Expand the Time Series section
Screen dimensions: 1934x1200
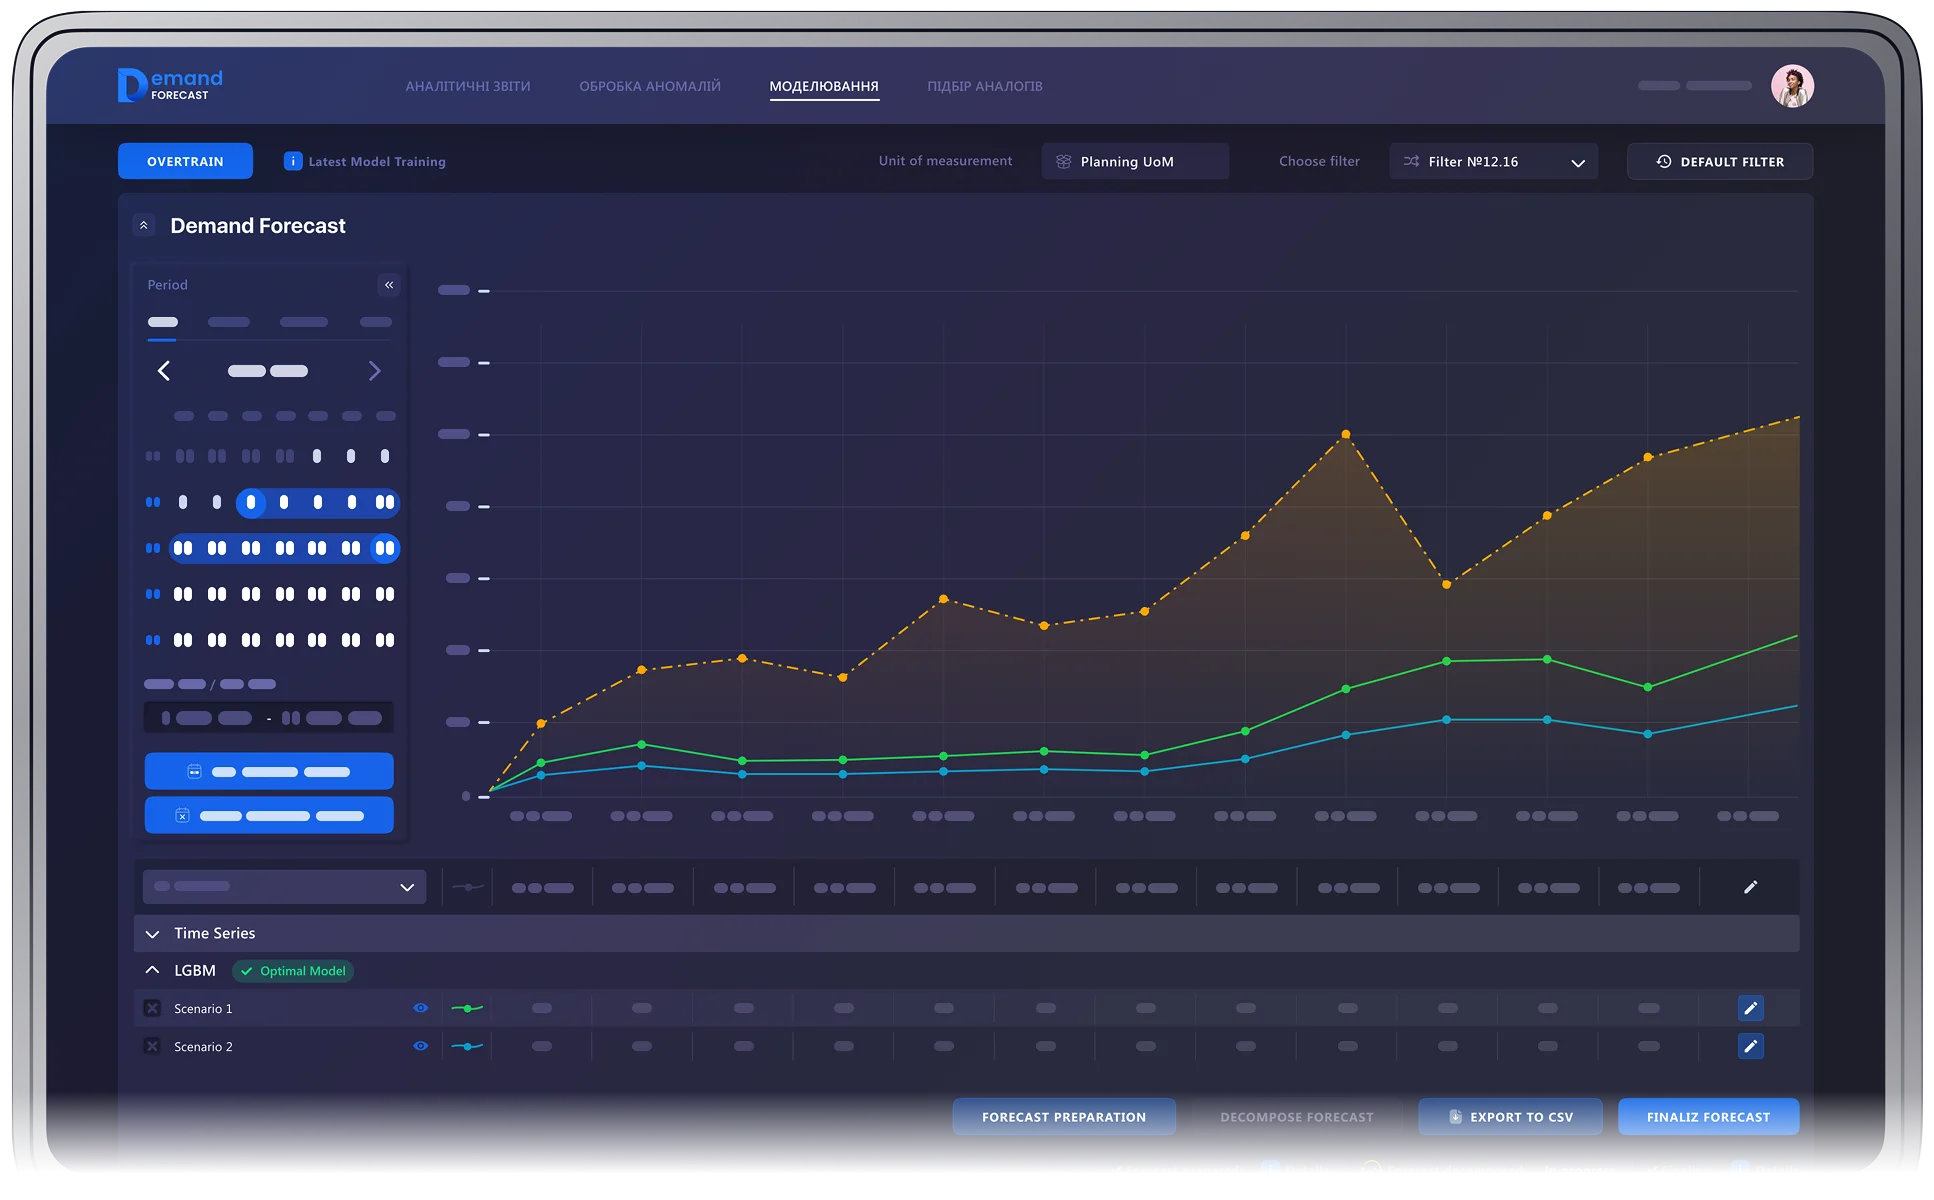point(153,934)
